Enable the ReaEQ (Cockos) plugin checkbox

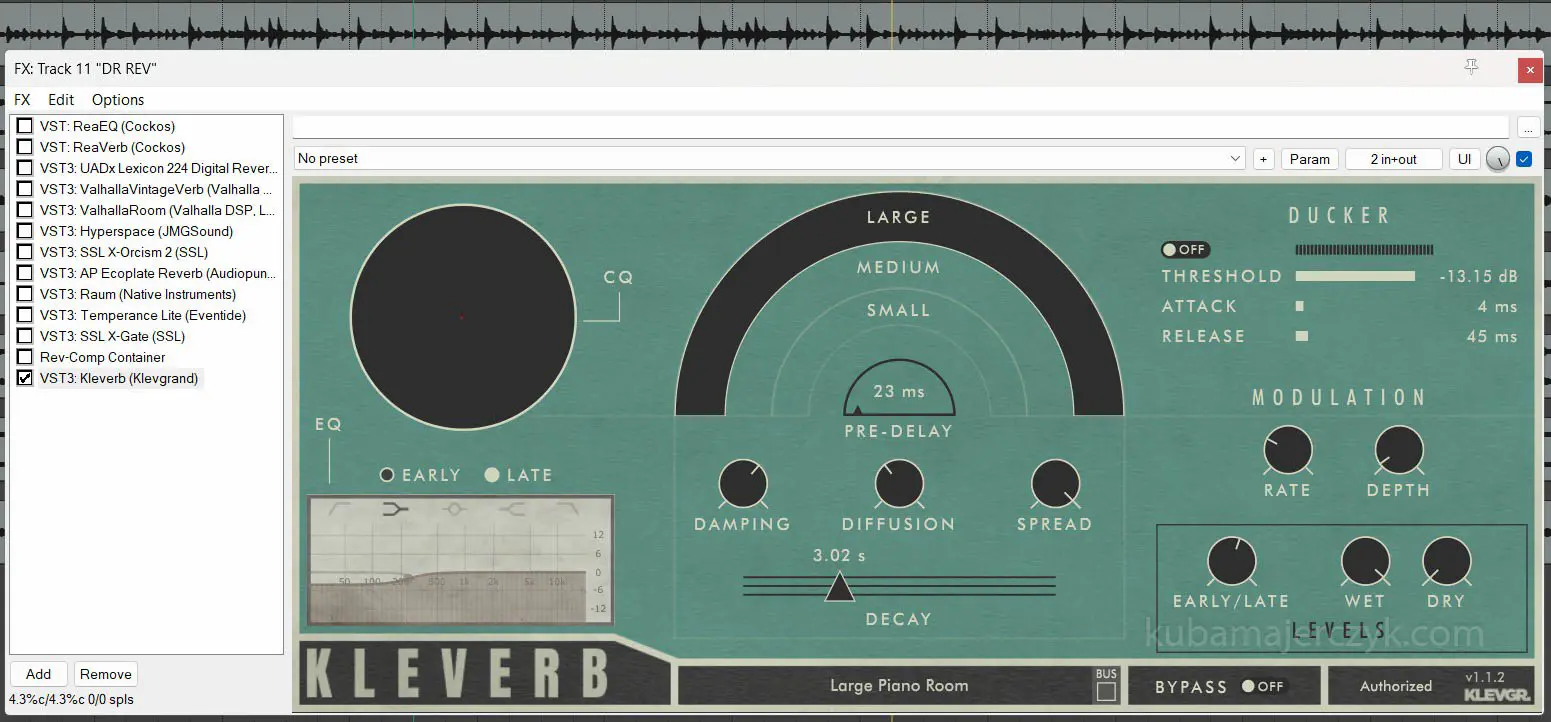[25, 126]
